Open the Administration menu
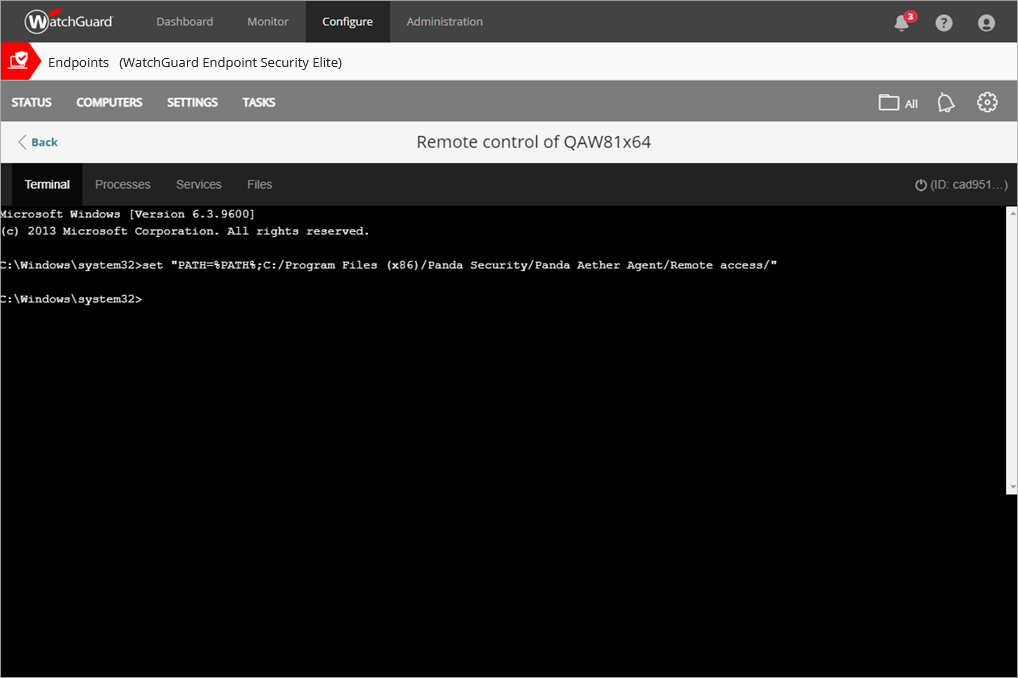1018x678 pixels. coord(445,21)
